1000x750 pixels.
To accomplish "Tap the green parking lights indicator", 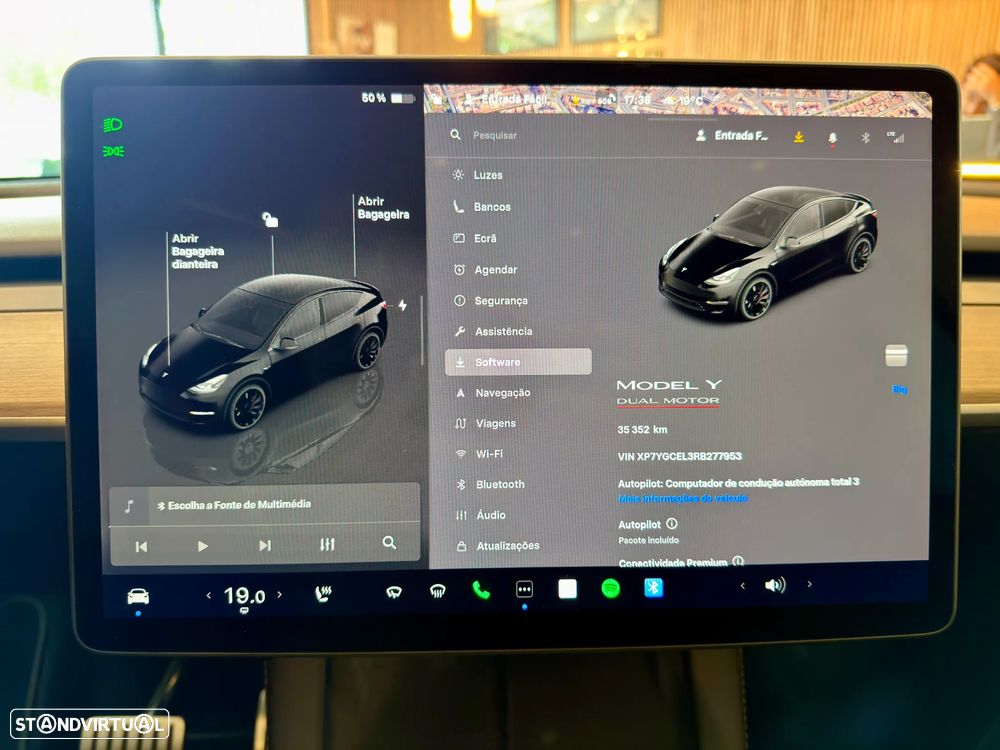I will (114, 151).
